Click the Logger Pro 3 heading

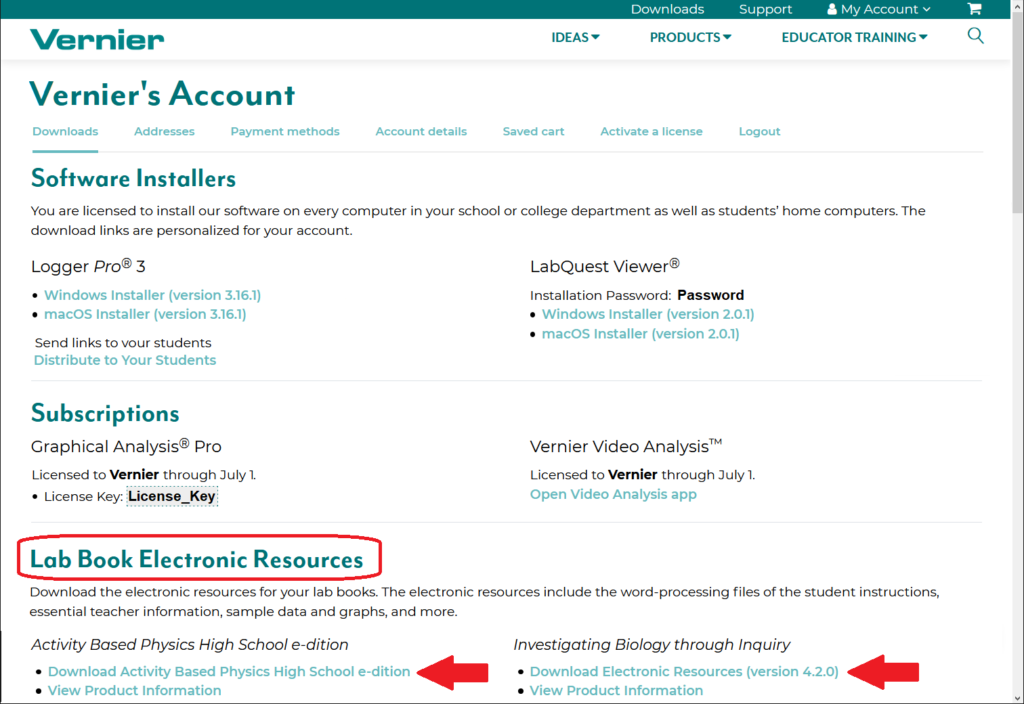88,266
